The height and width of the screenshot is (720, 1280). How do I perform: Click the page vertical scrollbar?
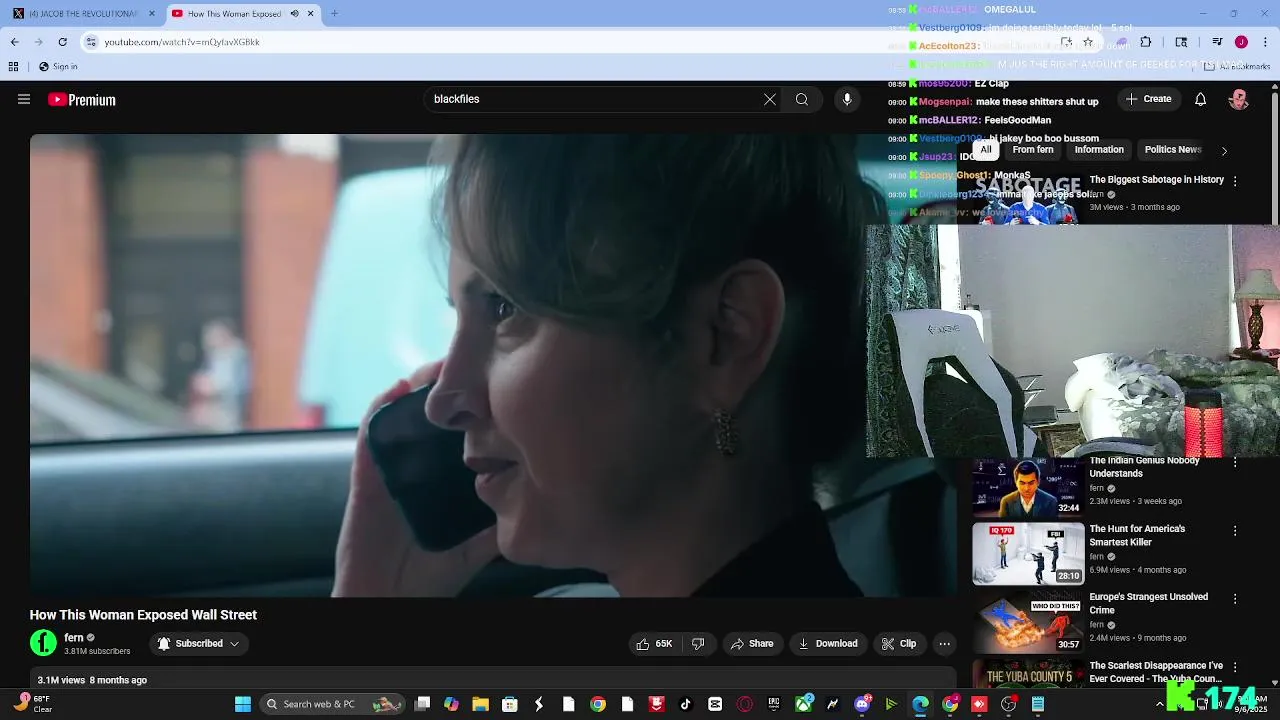click(1274, 160)
